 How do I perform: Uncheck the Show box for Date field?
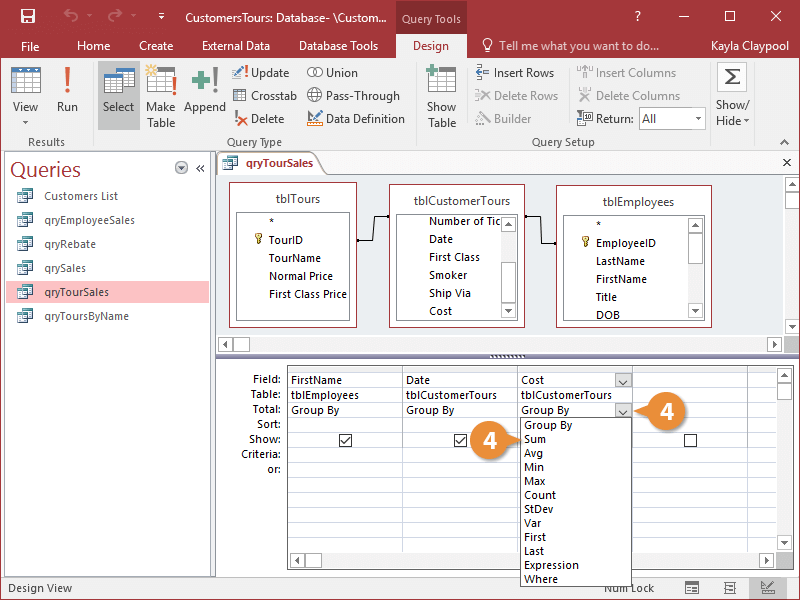459,440
